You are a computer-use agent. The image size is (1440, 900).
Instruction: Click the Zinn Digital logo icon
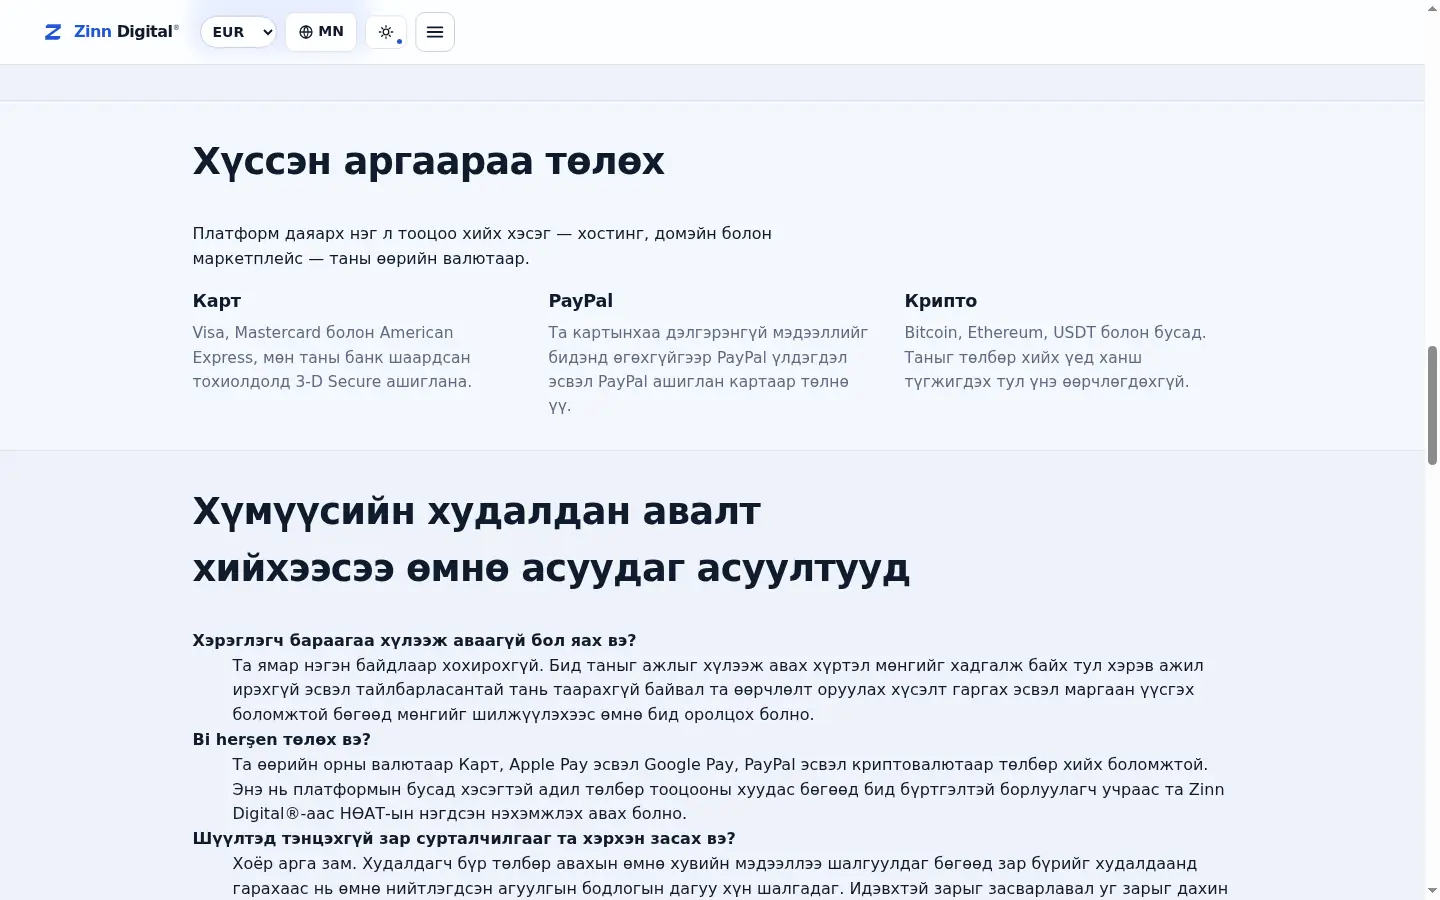coord(53,32)
